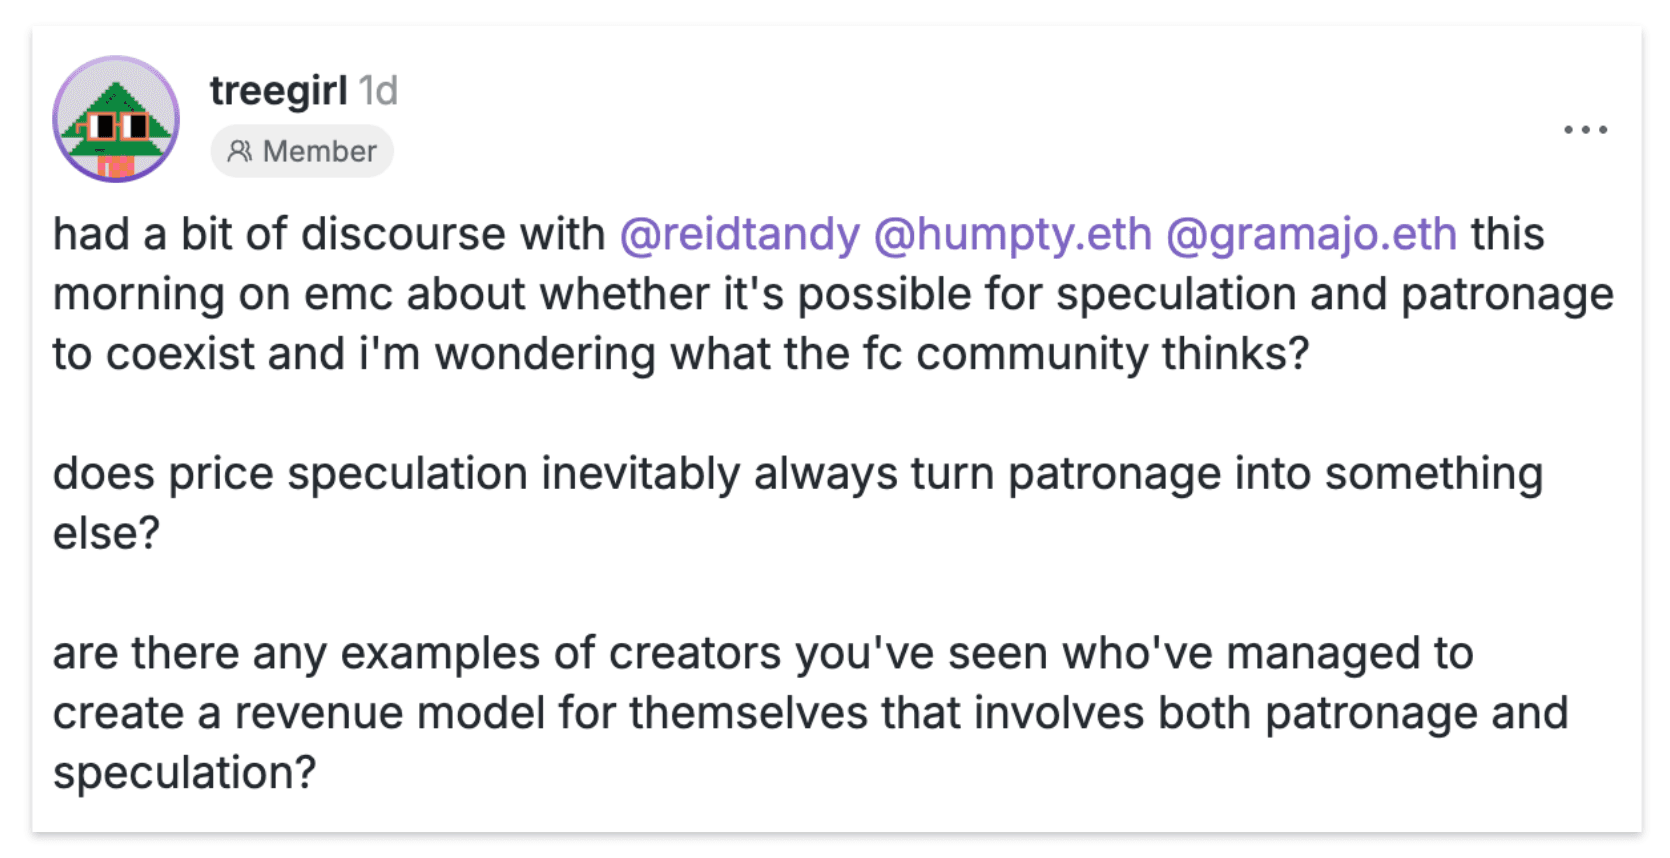Image resolution: width=1670 pixels, height=858 pixels.
Task: Visit the @humpty.eth mention profile
Action: [1012, 235]
